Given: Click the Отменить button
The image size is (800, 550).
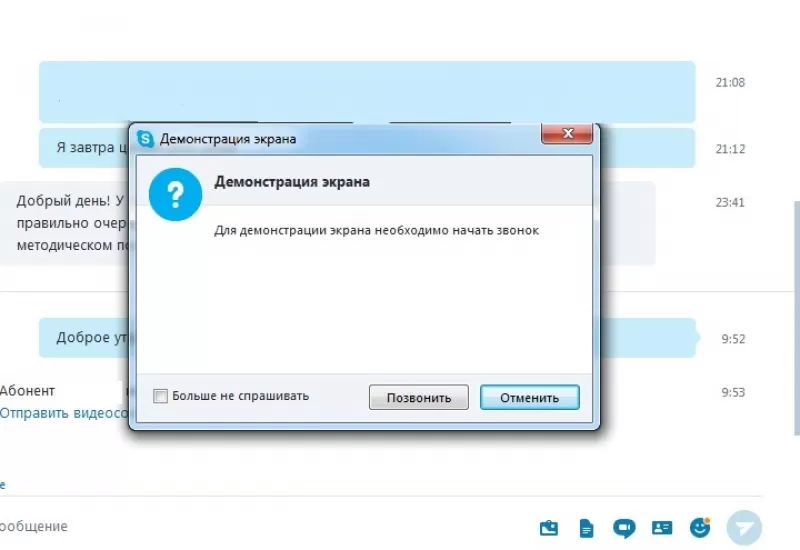Looking at the screenshot, I should (x=530, y=397).
